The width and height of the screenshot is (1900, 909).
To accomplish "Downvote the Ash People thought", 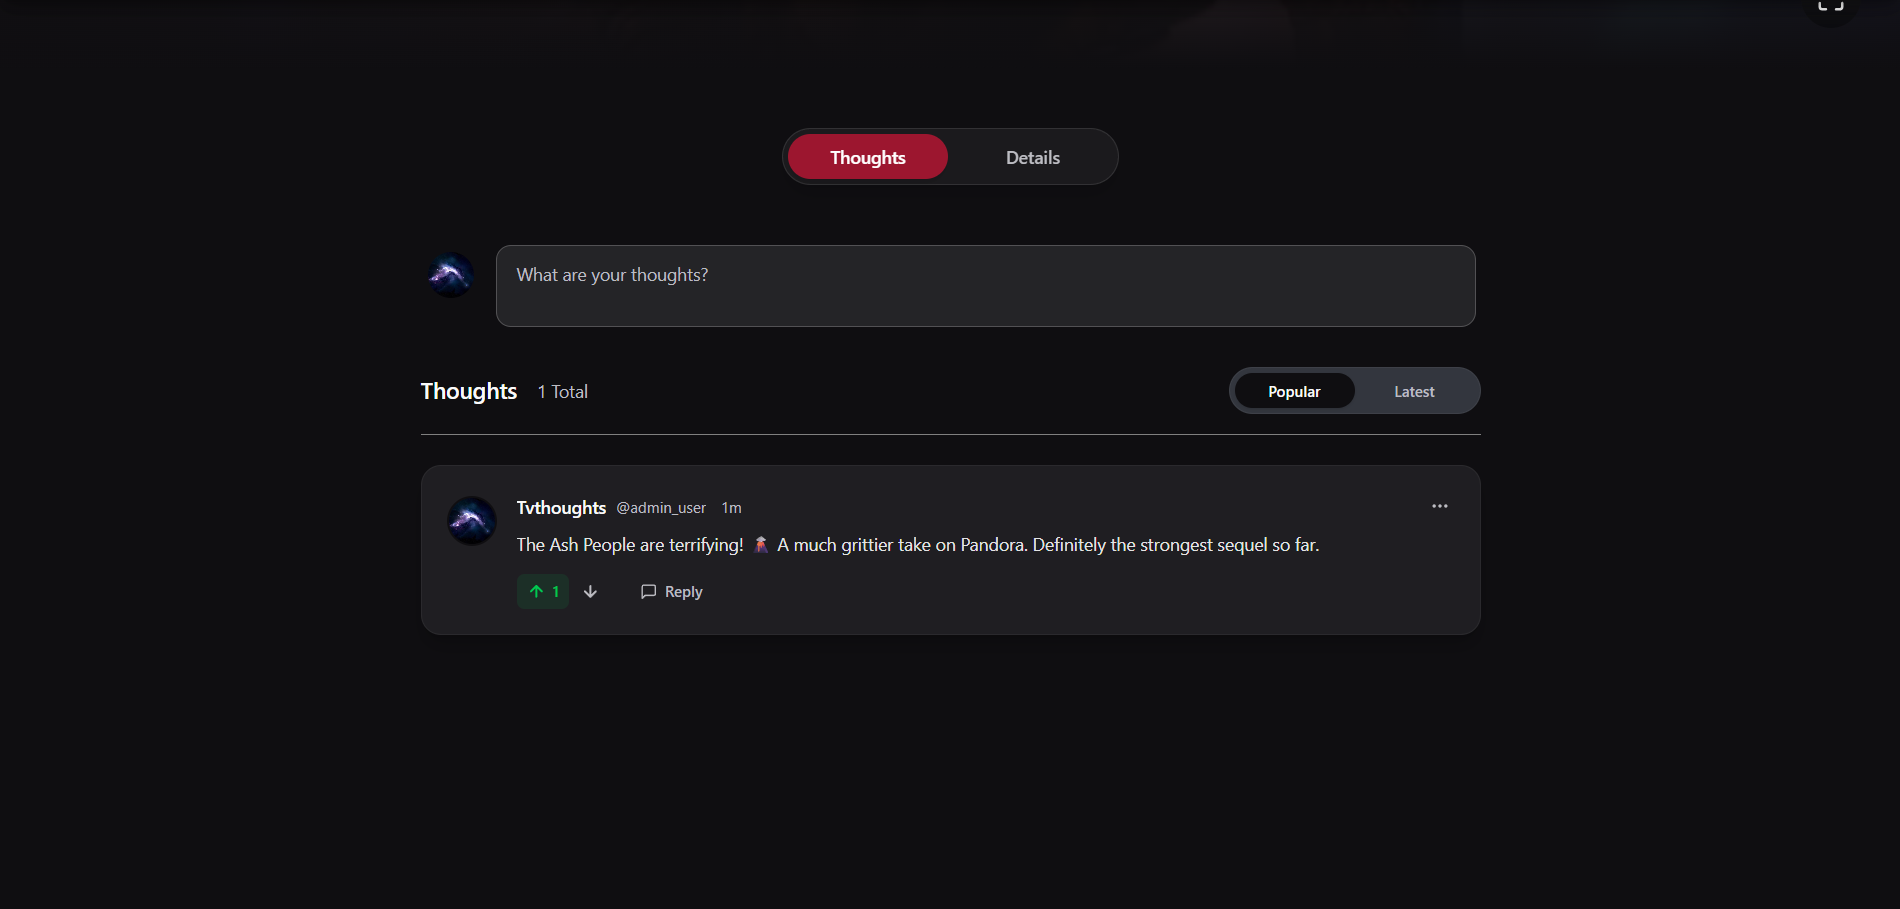I will pos(590,591).
